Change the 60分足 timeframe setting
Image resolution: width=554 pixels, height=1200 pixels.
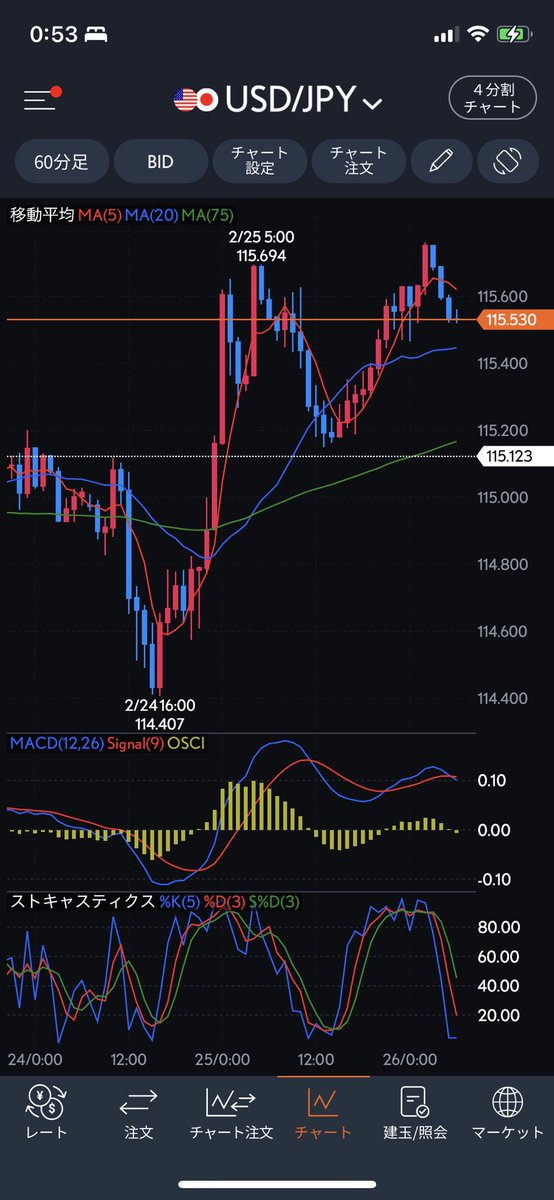pos(61,163)
